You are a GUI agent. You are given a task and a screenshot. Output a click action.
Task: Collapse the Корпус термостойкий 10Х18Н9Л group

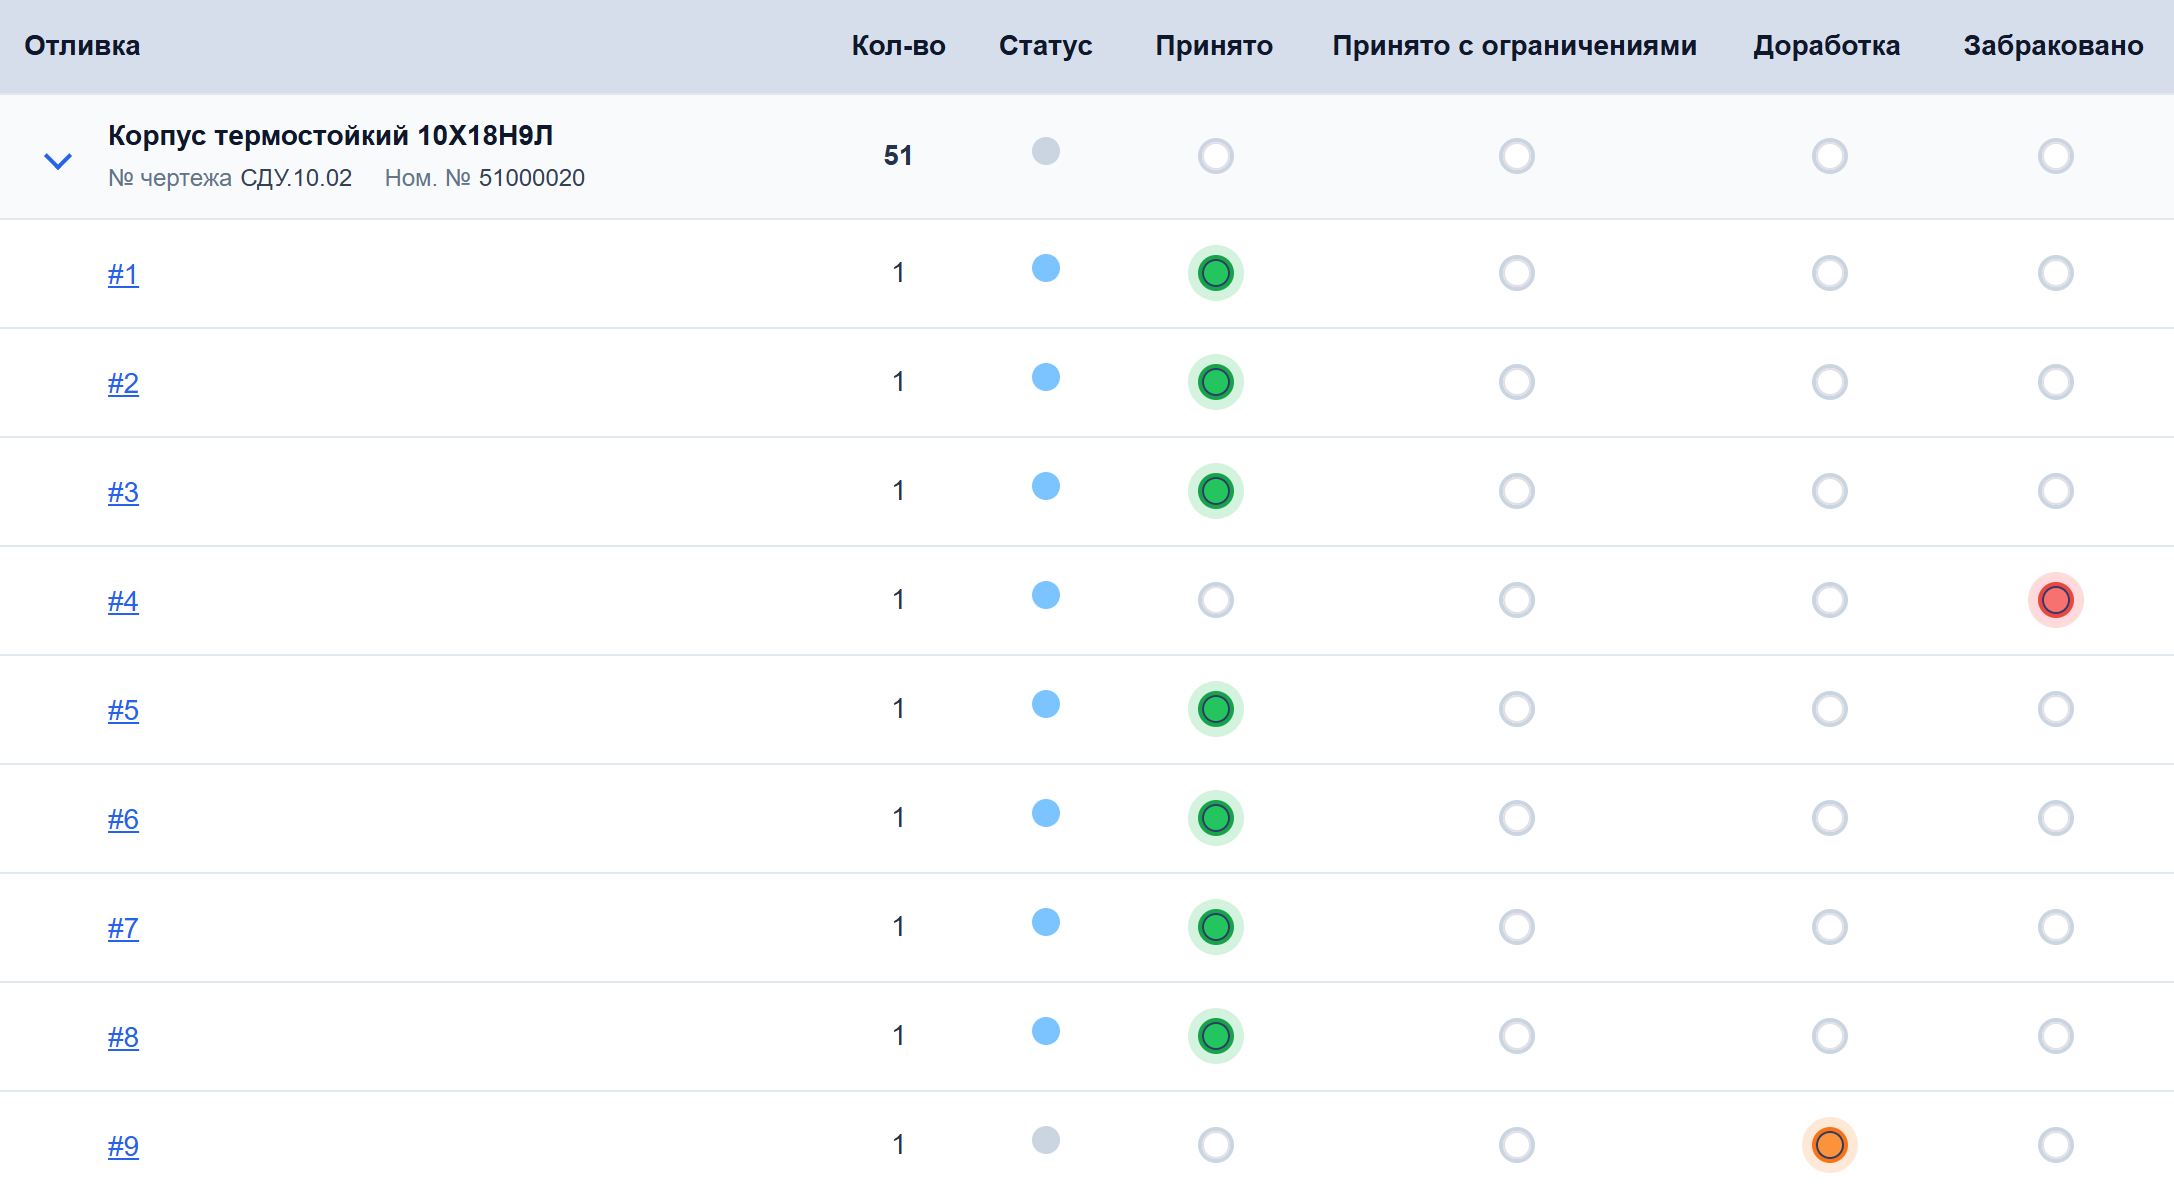(x=58, y=160)
